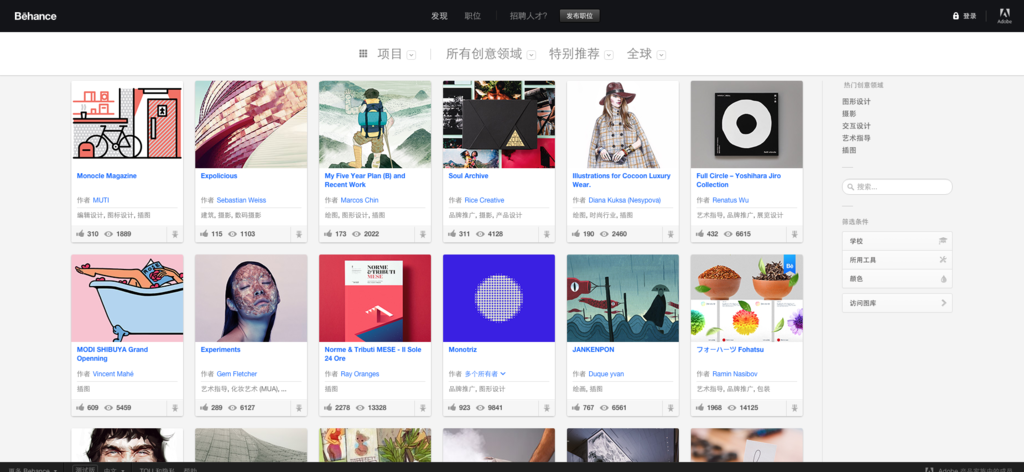Image resolution: width=1024 pixels, height=472 pixels.
Task: Open the Experiments face portrait thumbnail
Action: 251,298
